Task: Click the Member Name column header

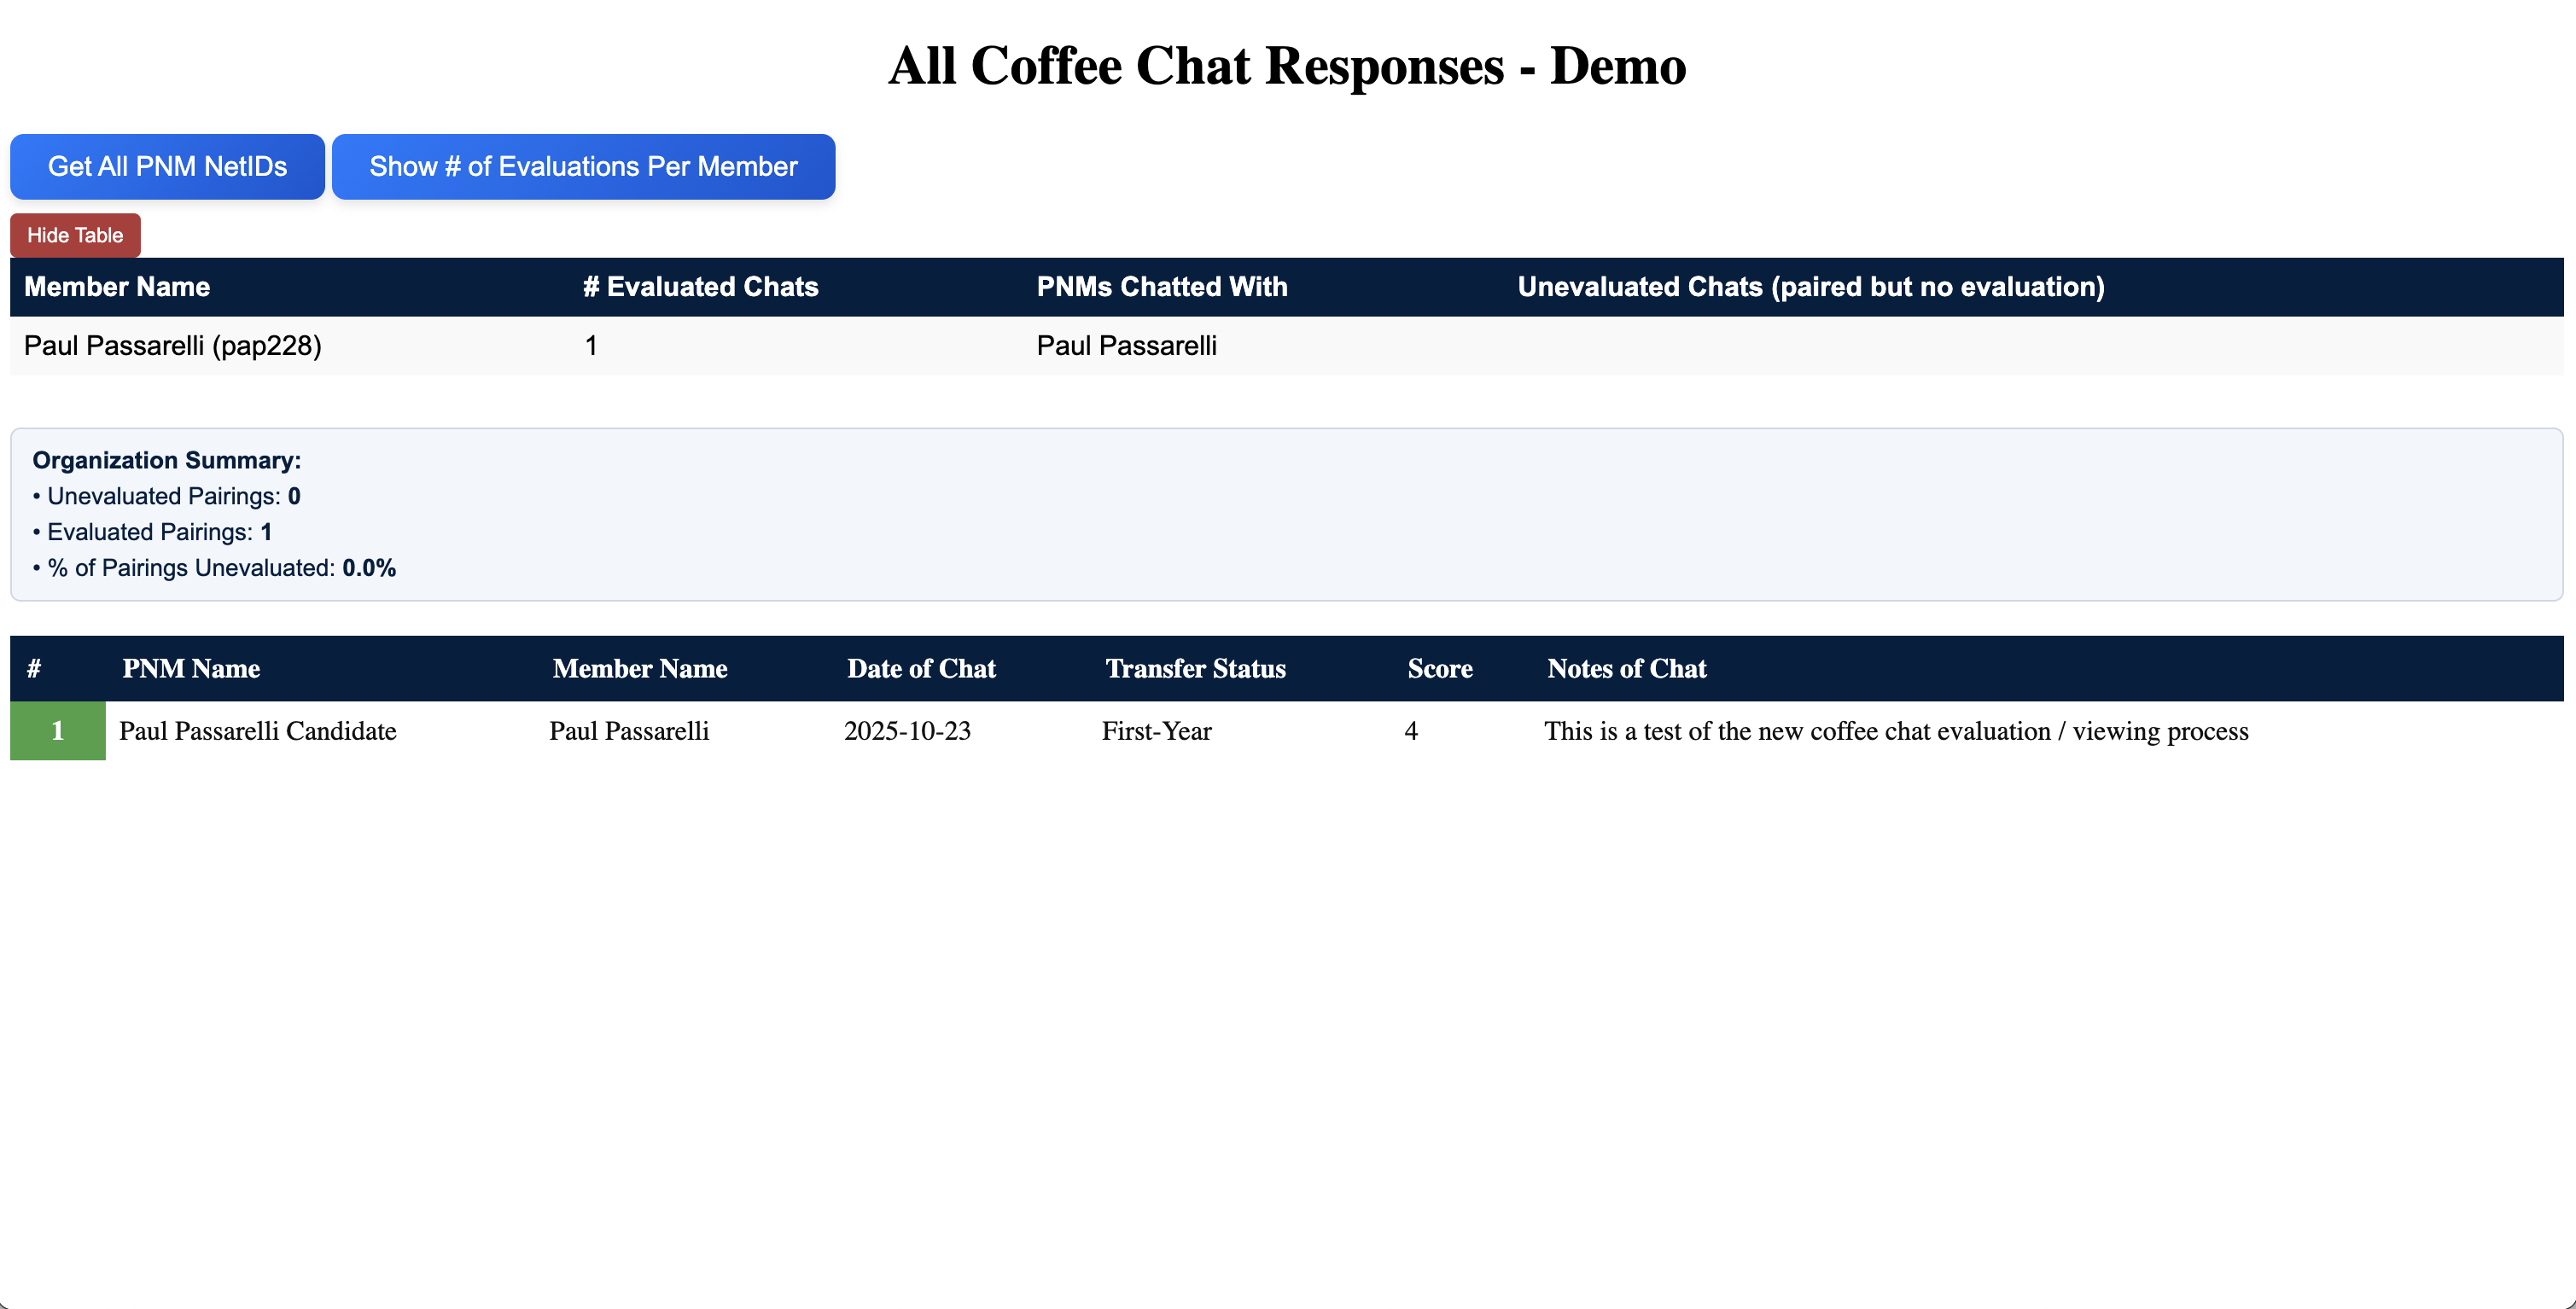Action: tap(117, 287)
